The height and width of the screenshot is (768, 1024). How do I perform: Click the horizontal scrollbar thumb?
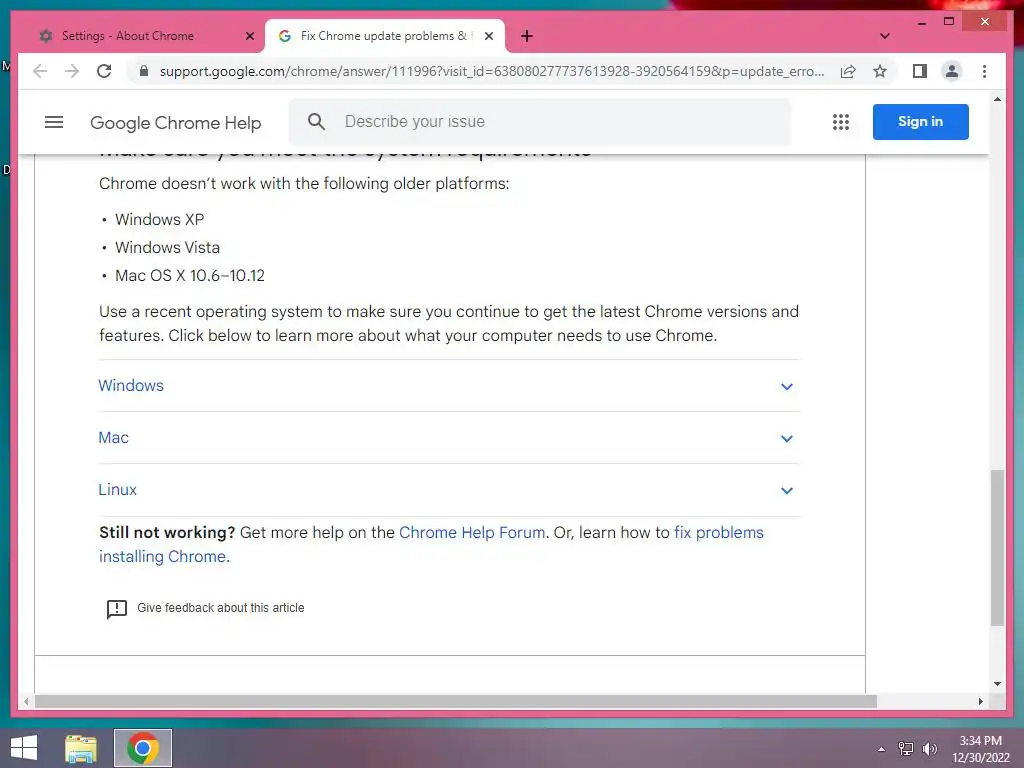click(455, 701)
